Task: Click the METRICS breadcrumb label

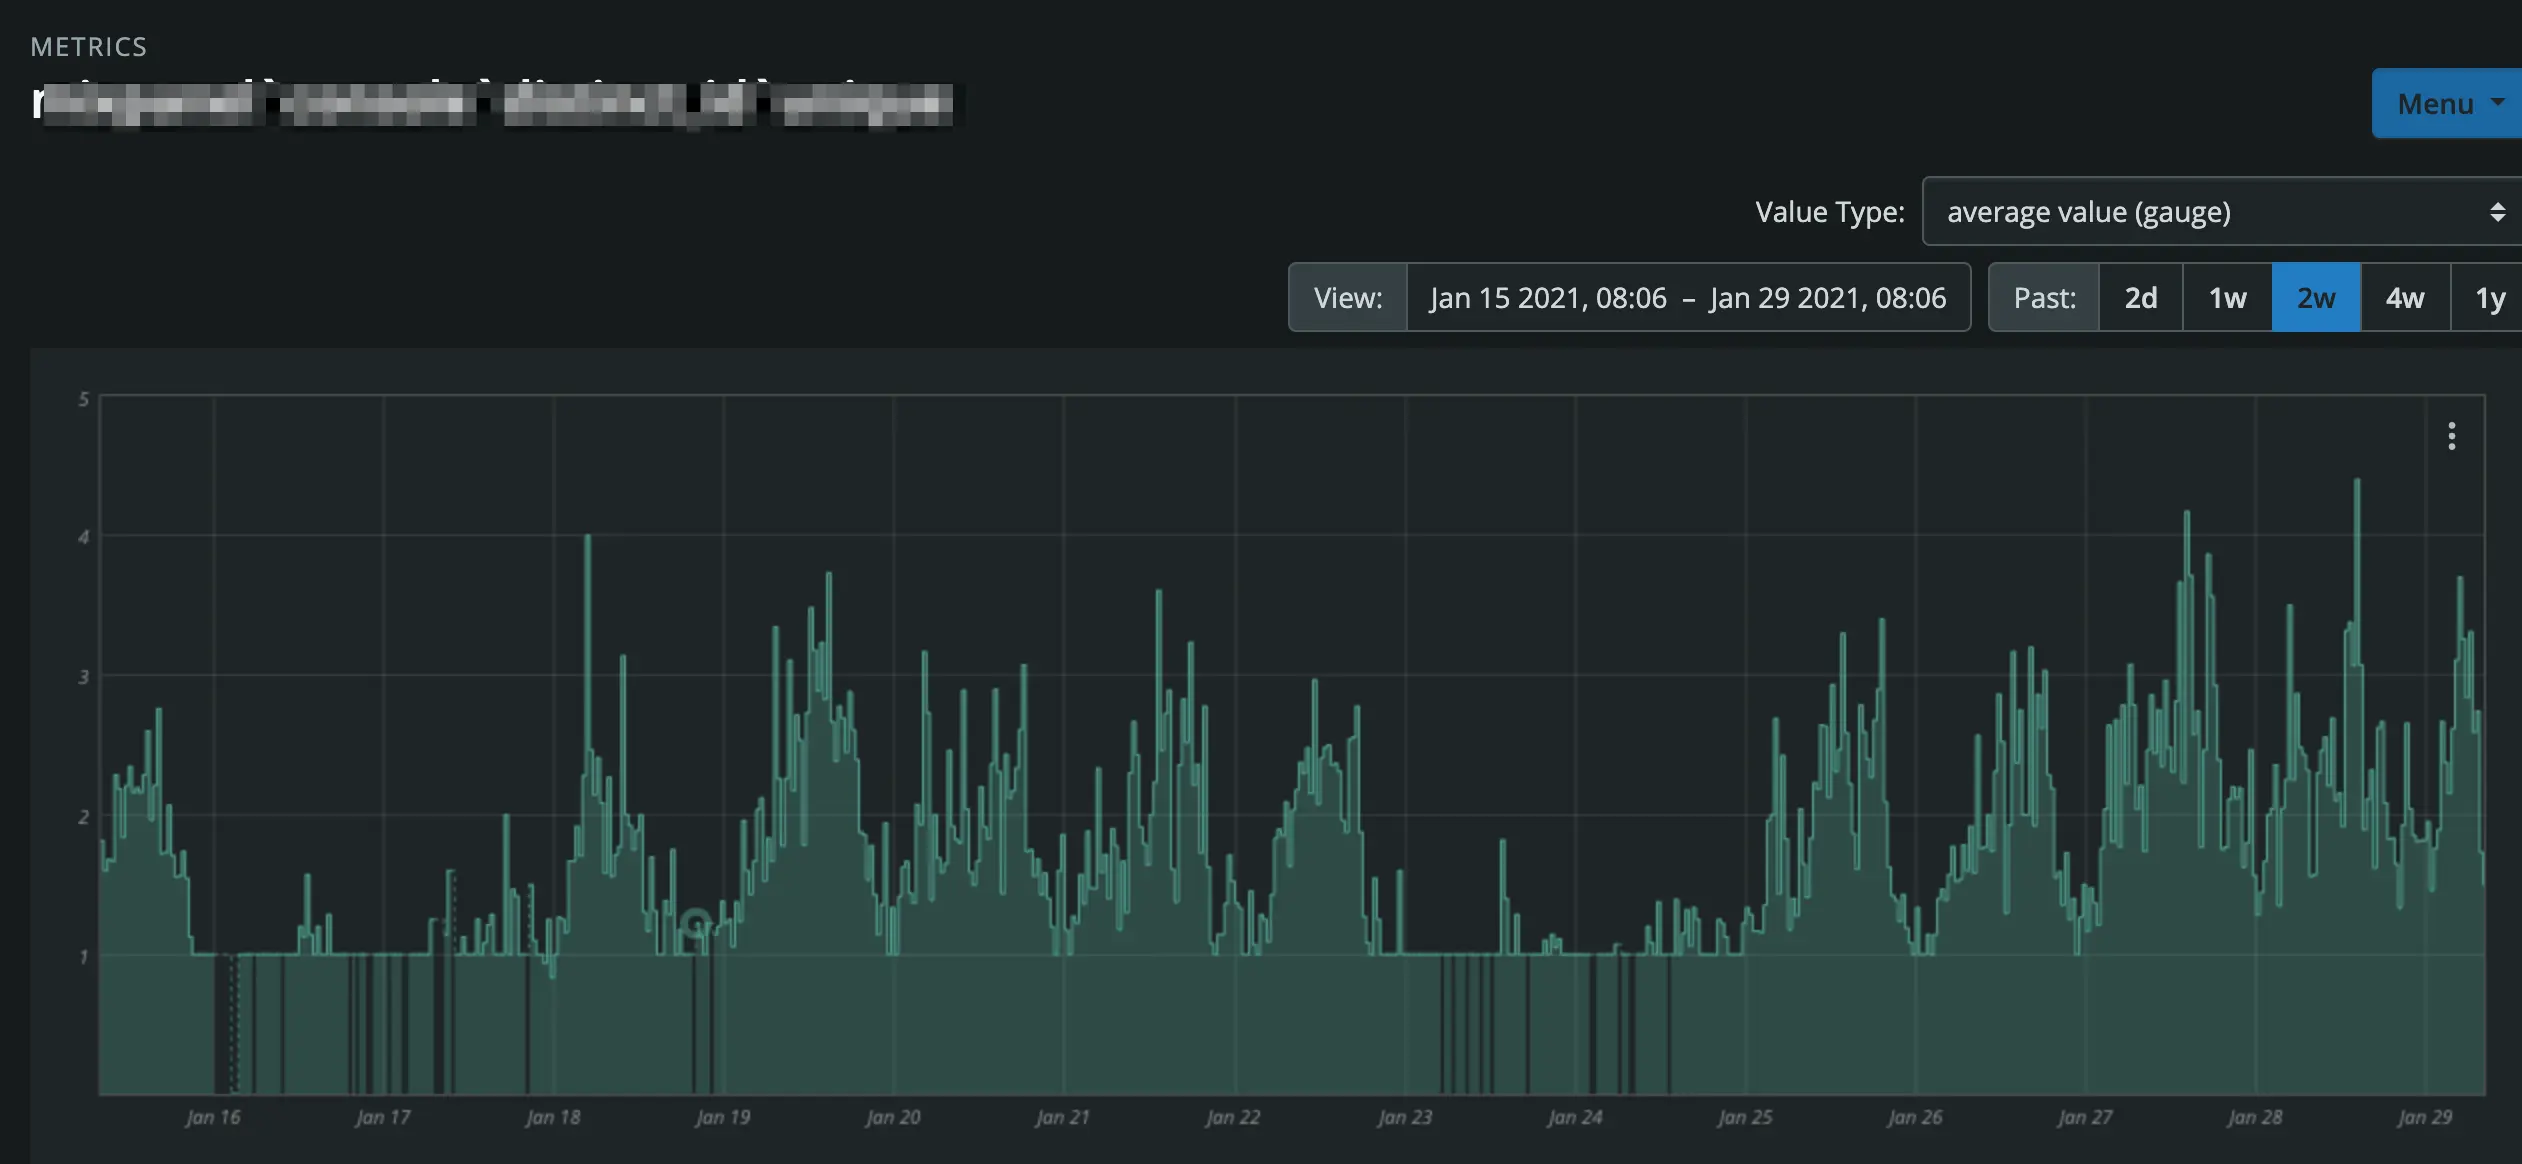Action: (x=89, y=47)
